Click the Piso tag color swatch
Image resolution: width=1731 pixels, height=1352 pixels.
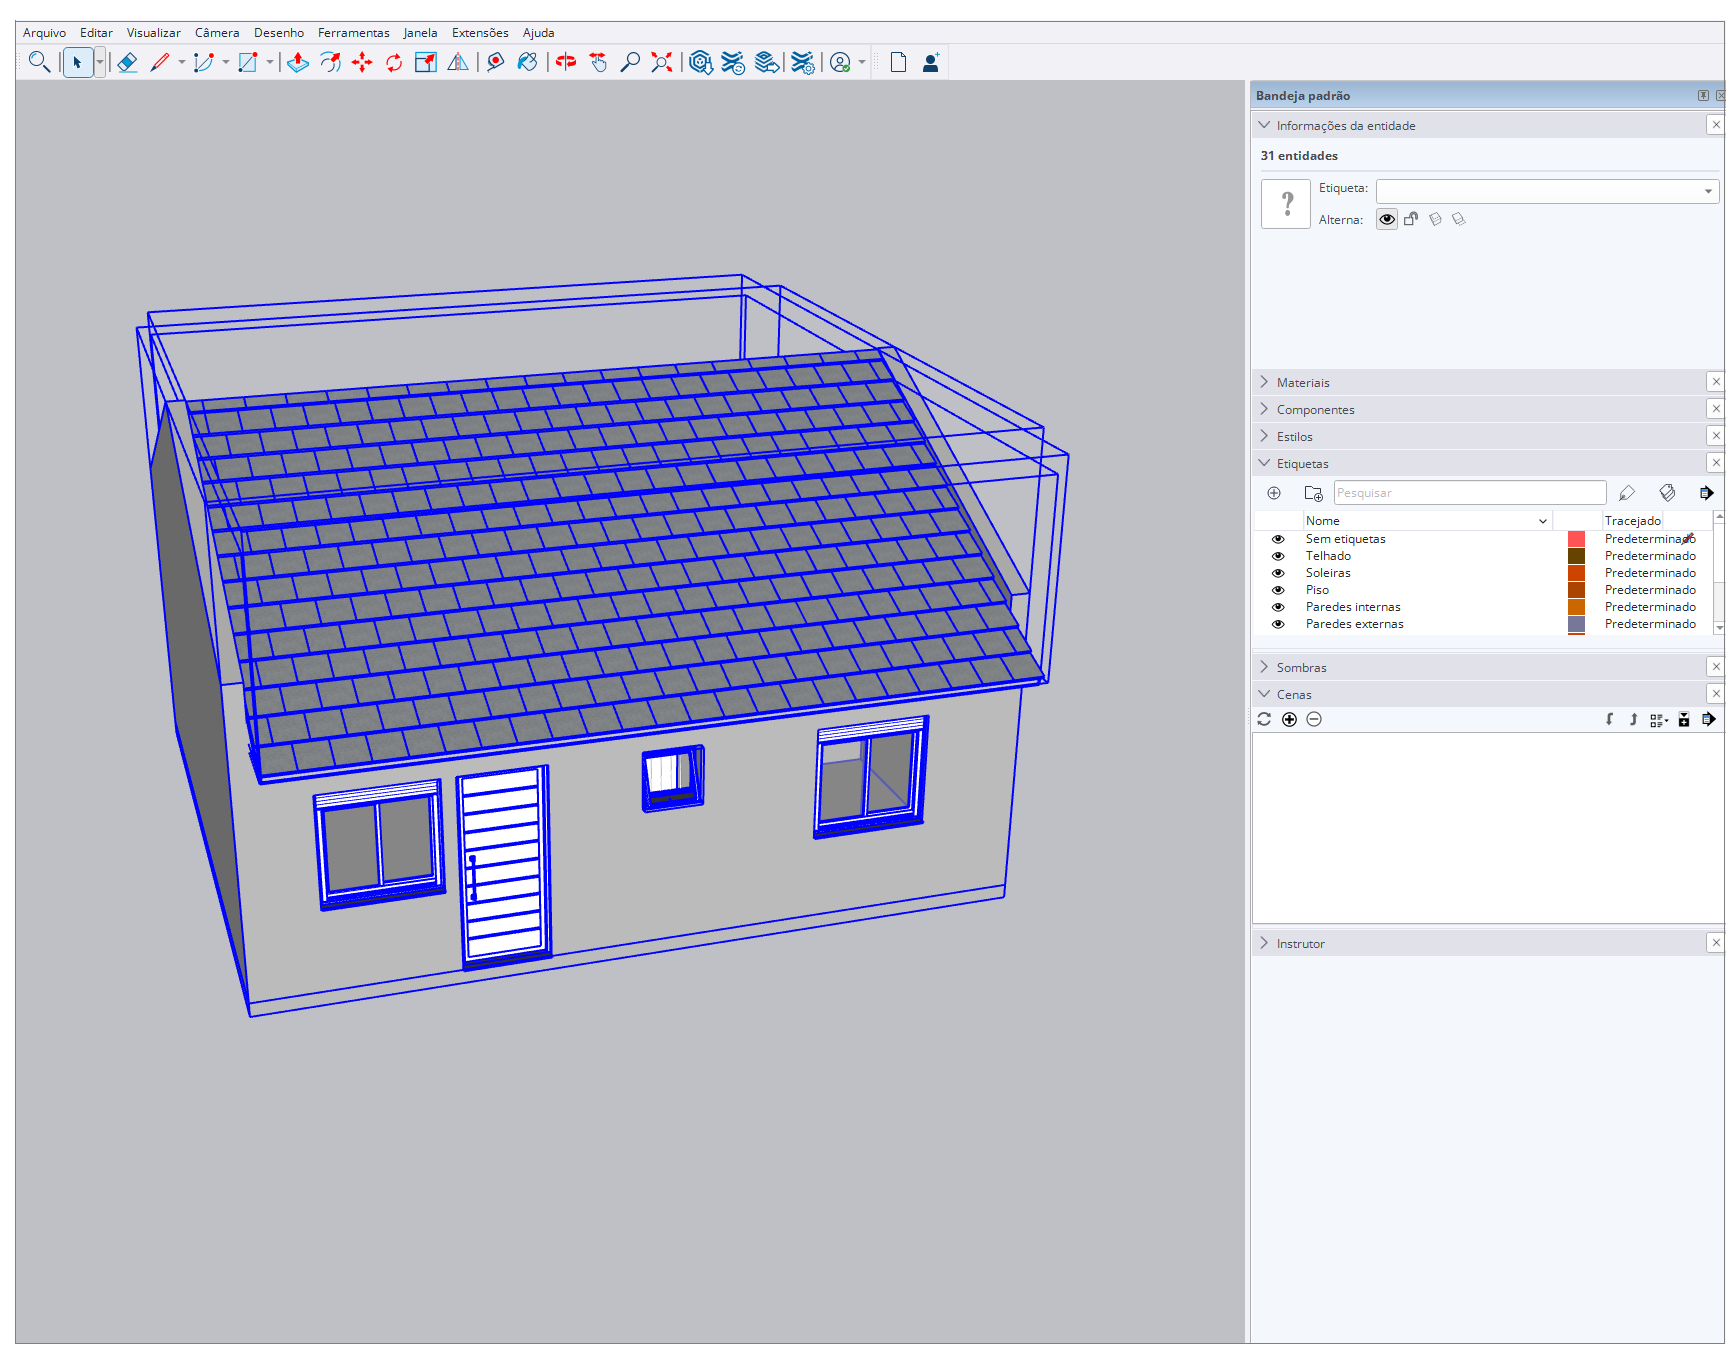pyautogui.click(x=1576, y=590)
